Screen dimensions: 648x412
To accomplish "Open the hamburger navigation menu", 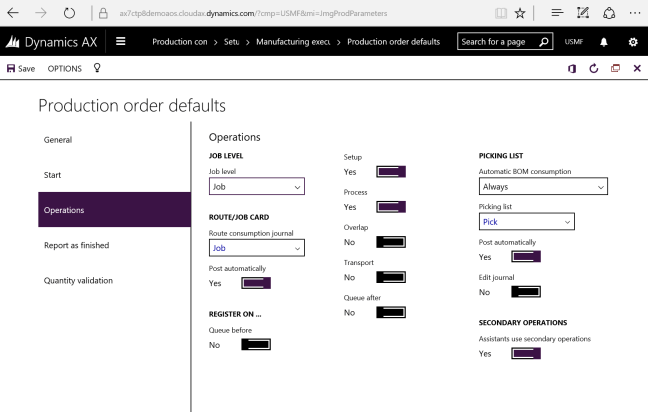I will pos(121,42).
